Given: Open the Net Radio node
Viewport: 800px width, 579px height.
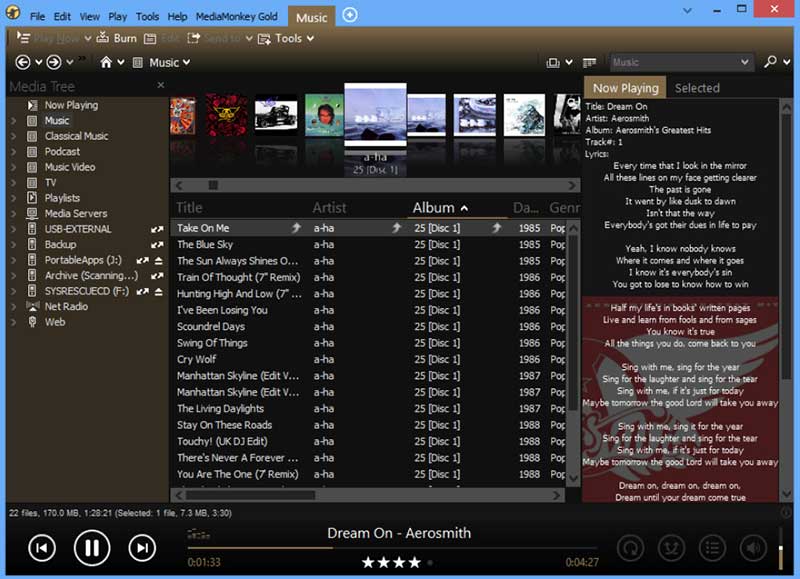Looking at the screenshot, I should (66, 306).
